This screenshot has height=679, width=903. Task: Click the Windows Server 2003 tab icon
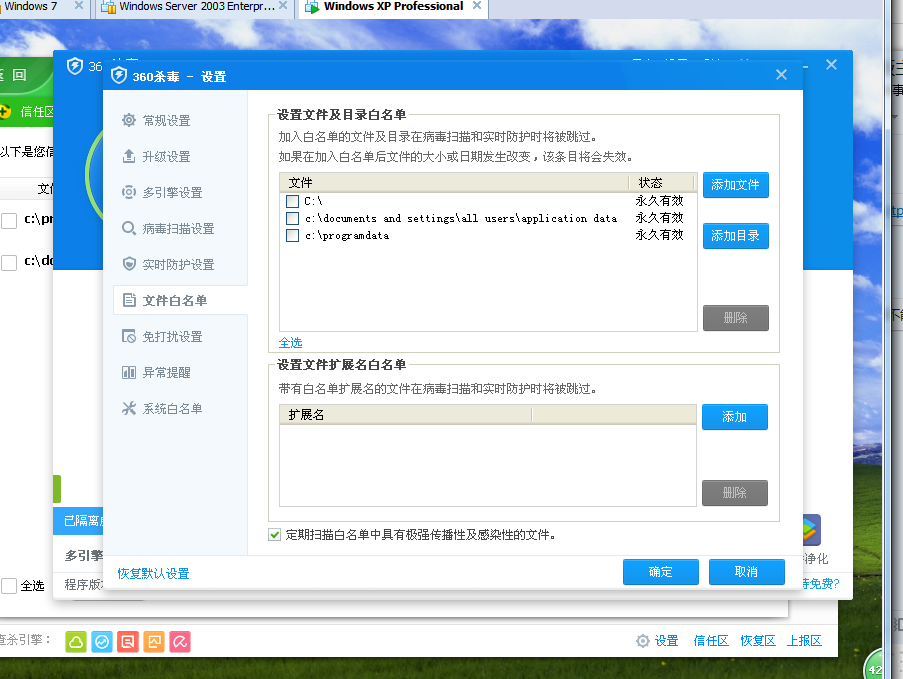[x=108, y=7]
